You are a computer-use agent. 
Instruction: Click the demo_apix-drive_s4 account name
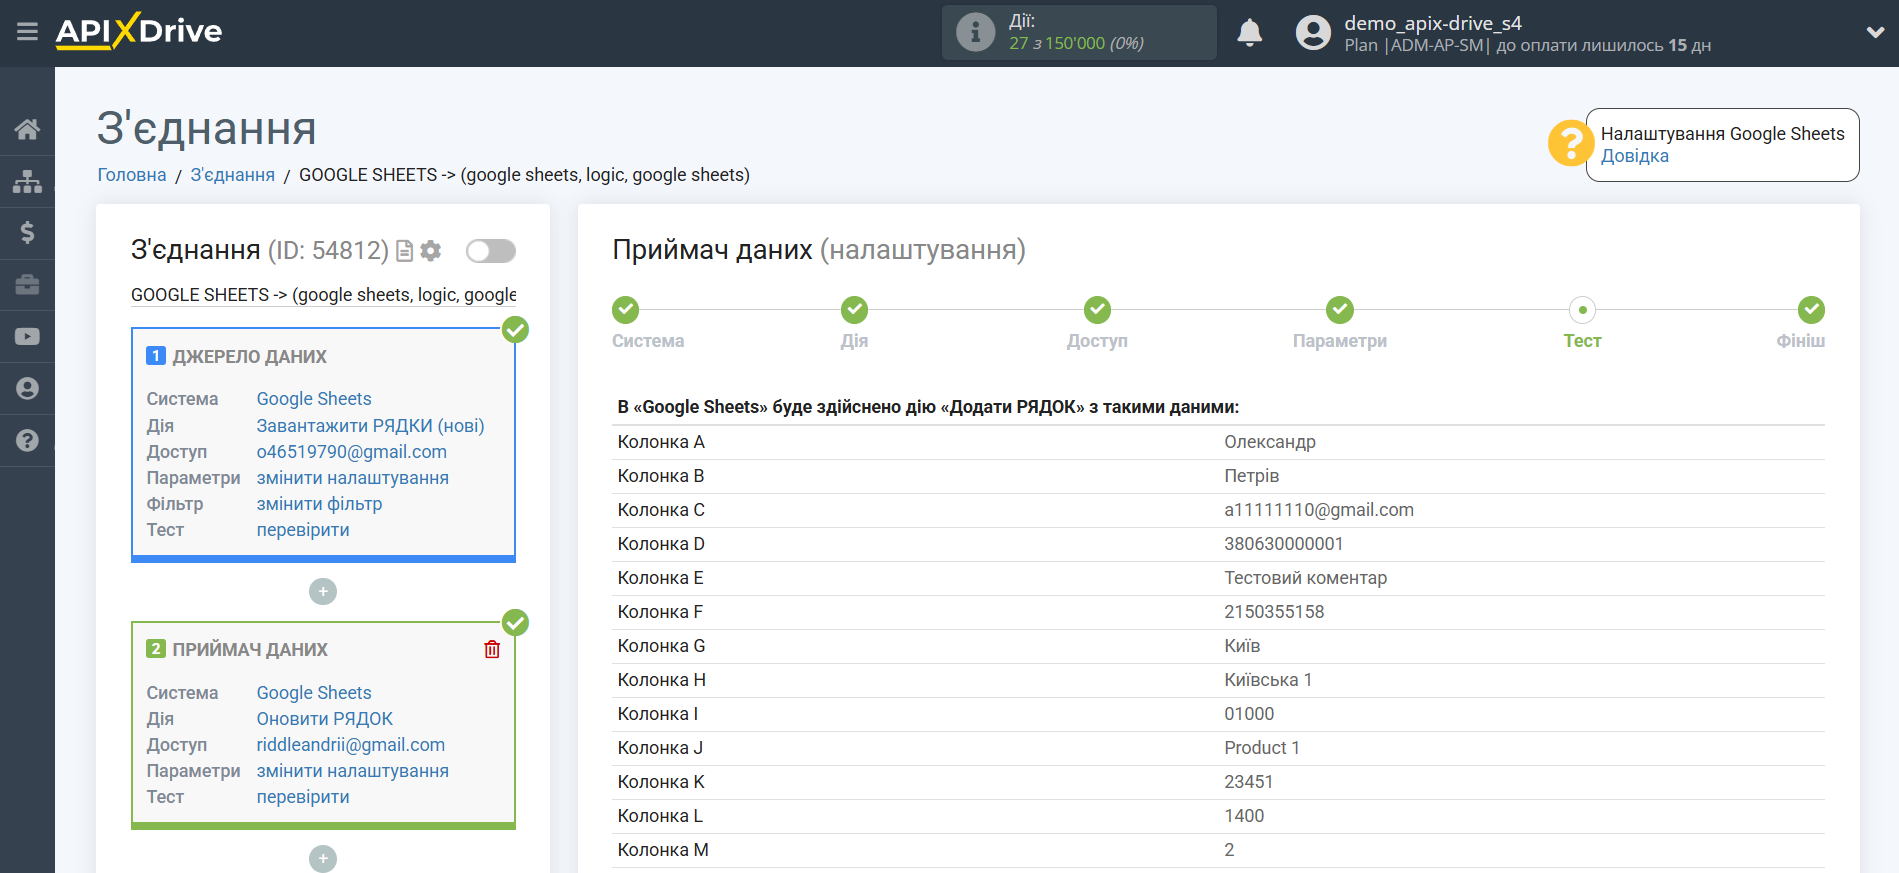click(1433, 23)
